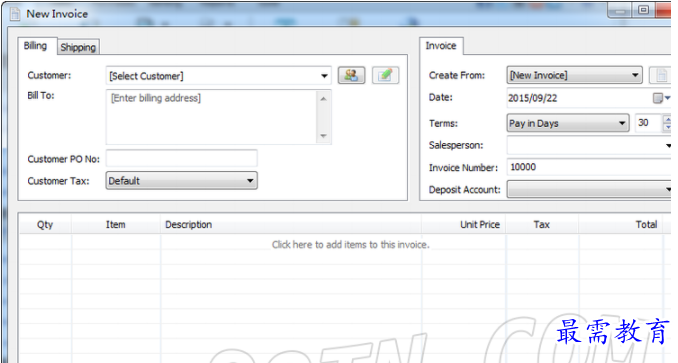
Task: Select the Billing tab
Action: (x=35, y=46)
